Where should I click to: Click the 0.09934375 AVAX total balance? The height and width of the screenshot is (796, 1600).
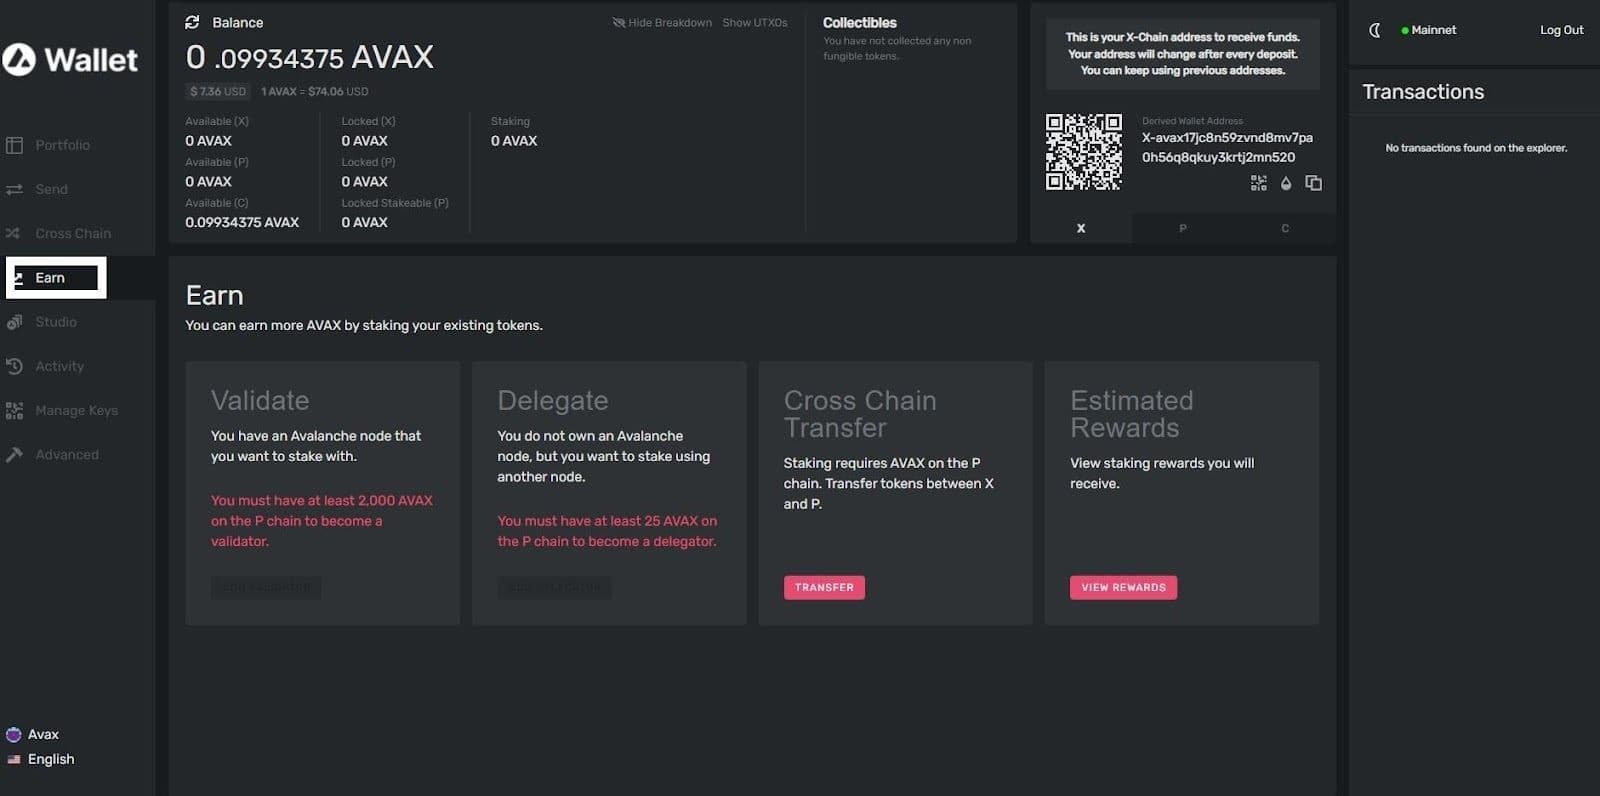(310, 57)
